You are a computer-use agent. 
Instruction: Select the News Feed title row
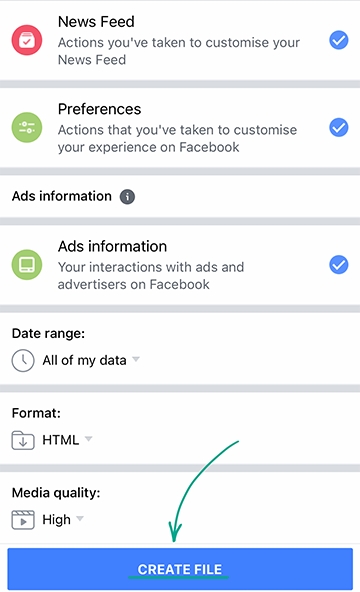(180, 40)
